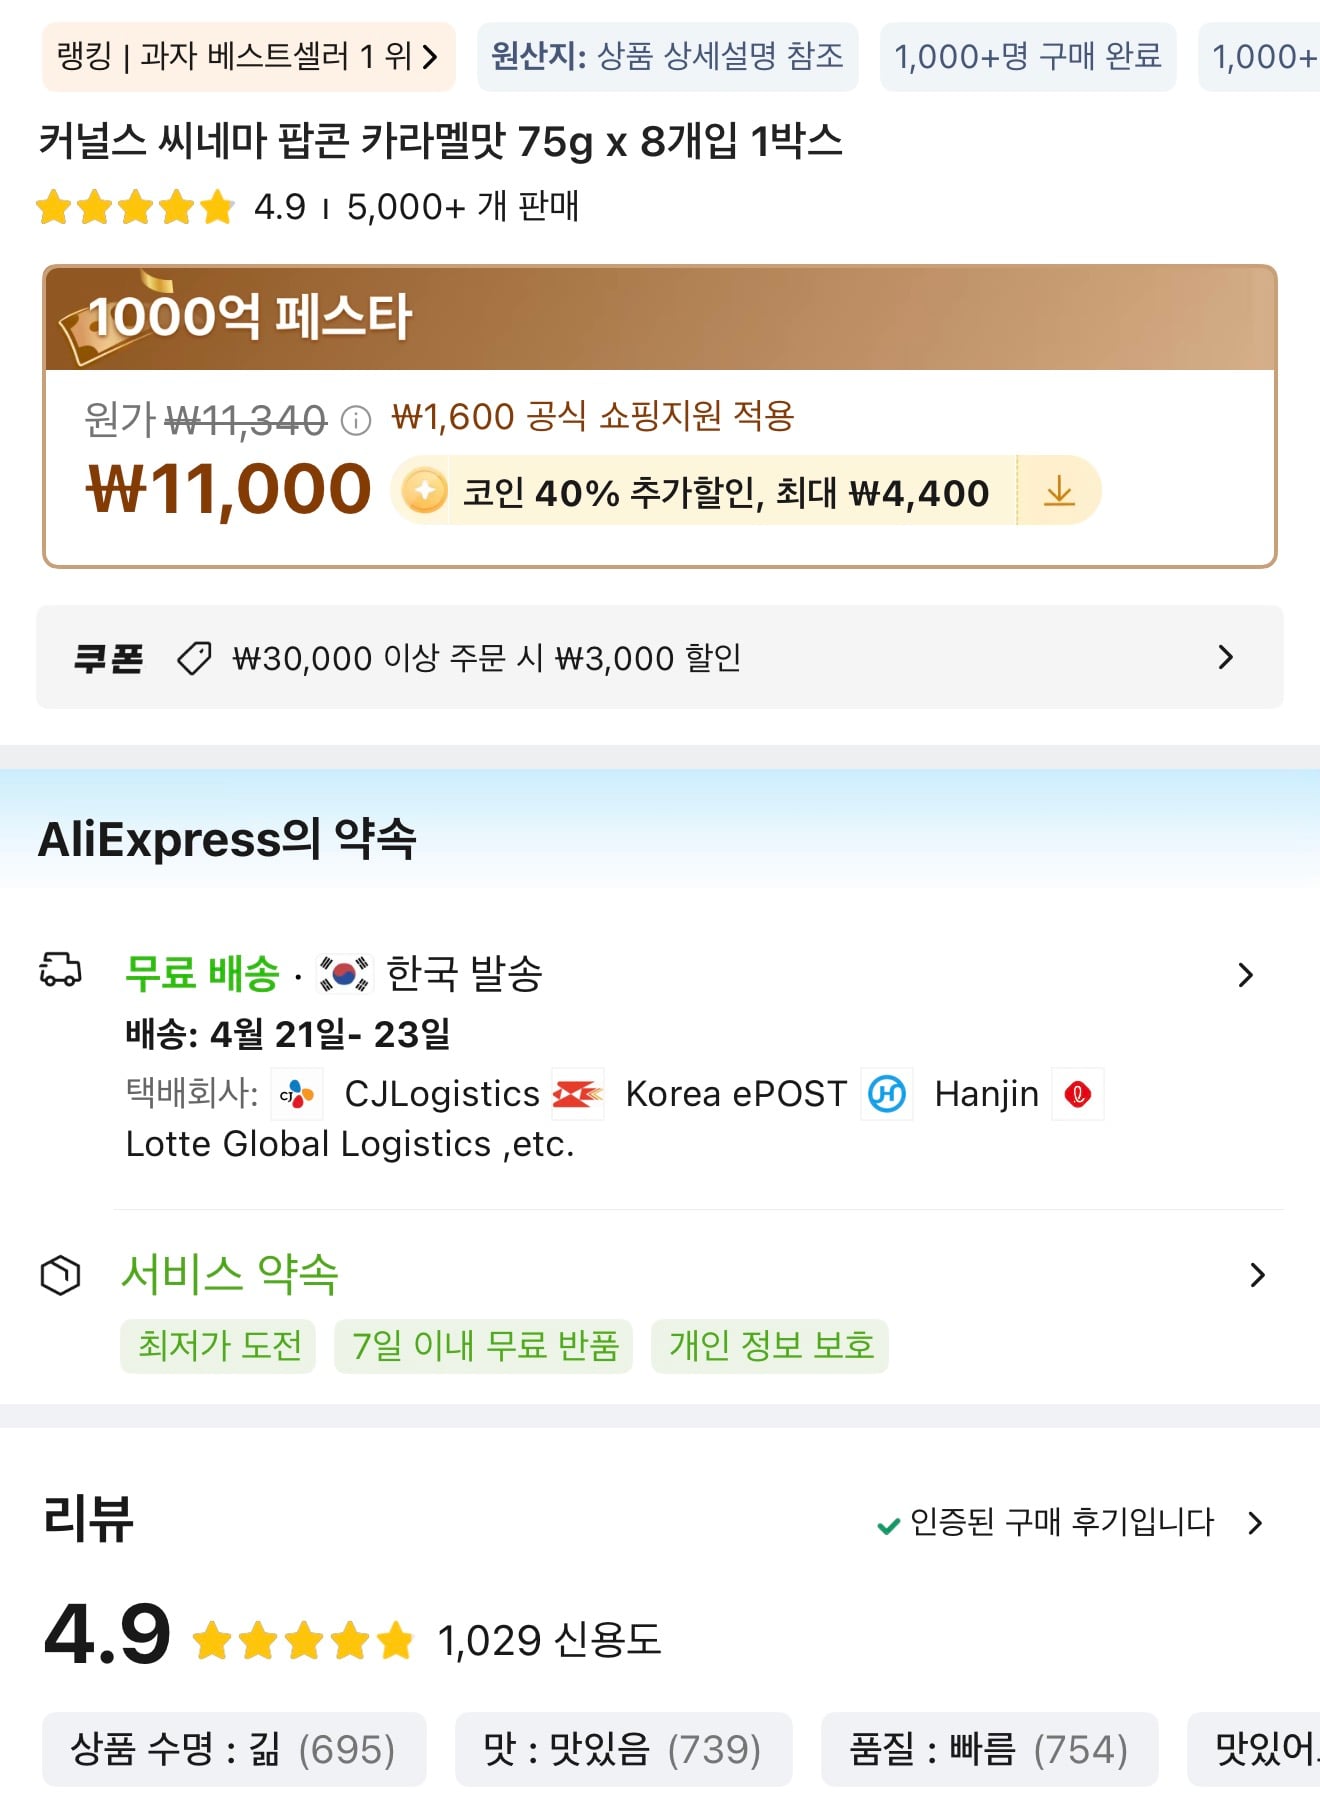Click the Korea ePOST carrier icon

[578, 1094]
